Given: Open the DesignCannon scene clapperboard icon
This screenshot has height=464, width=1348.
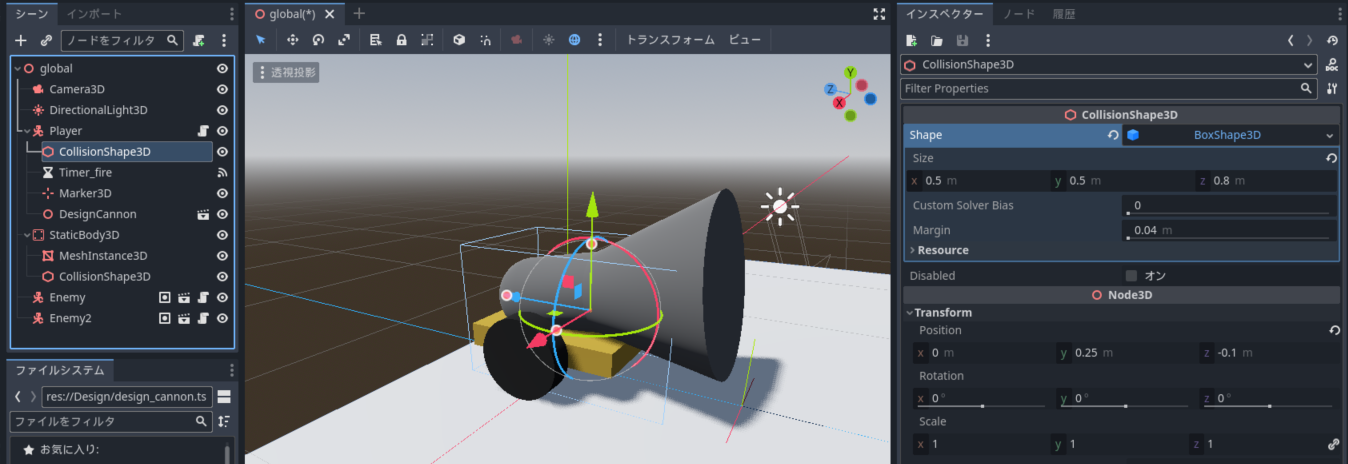Looking at the screenshot, I should tap(202, 214).
